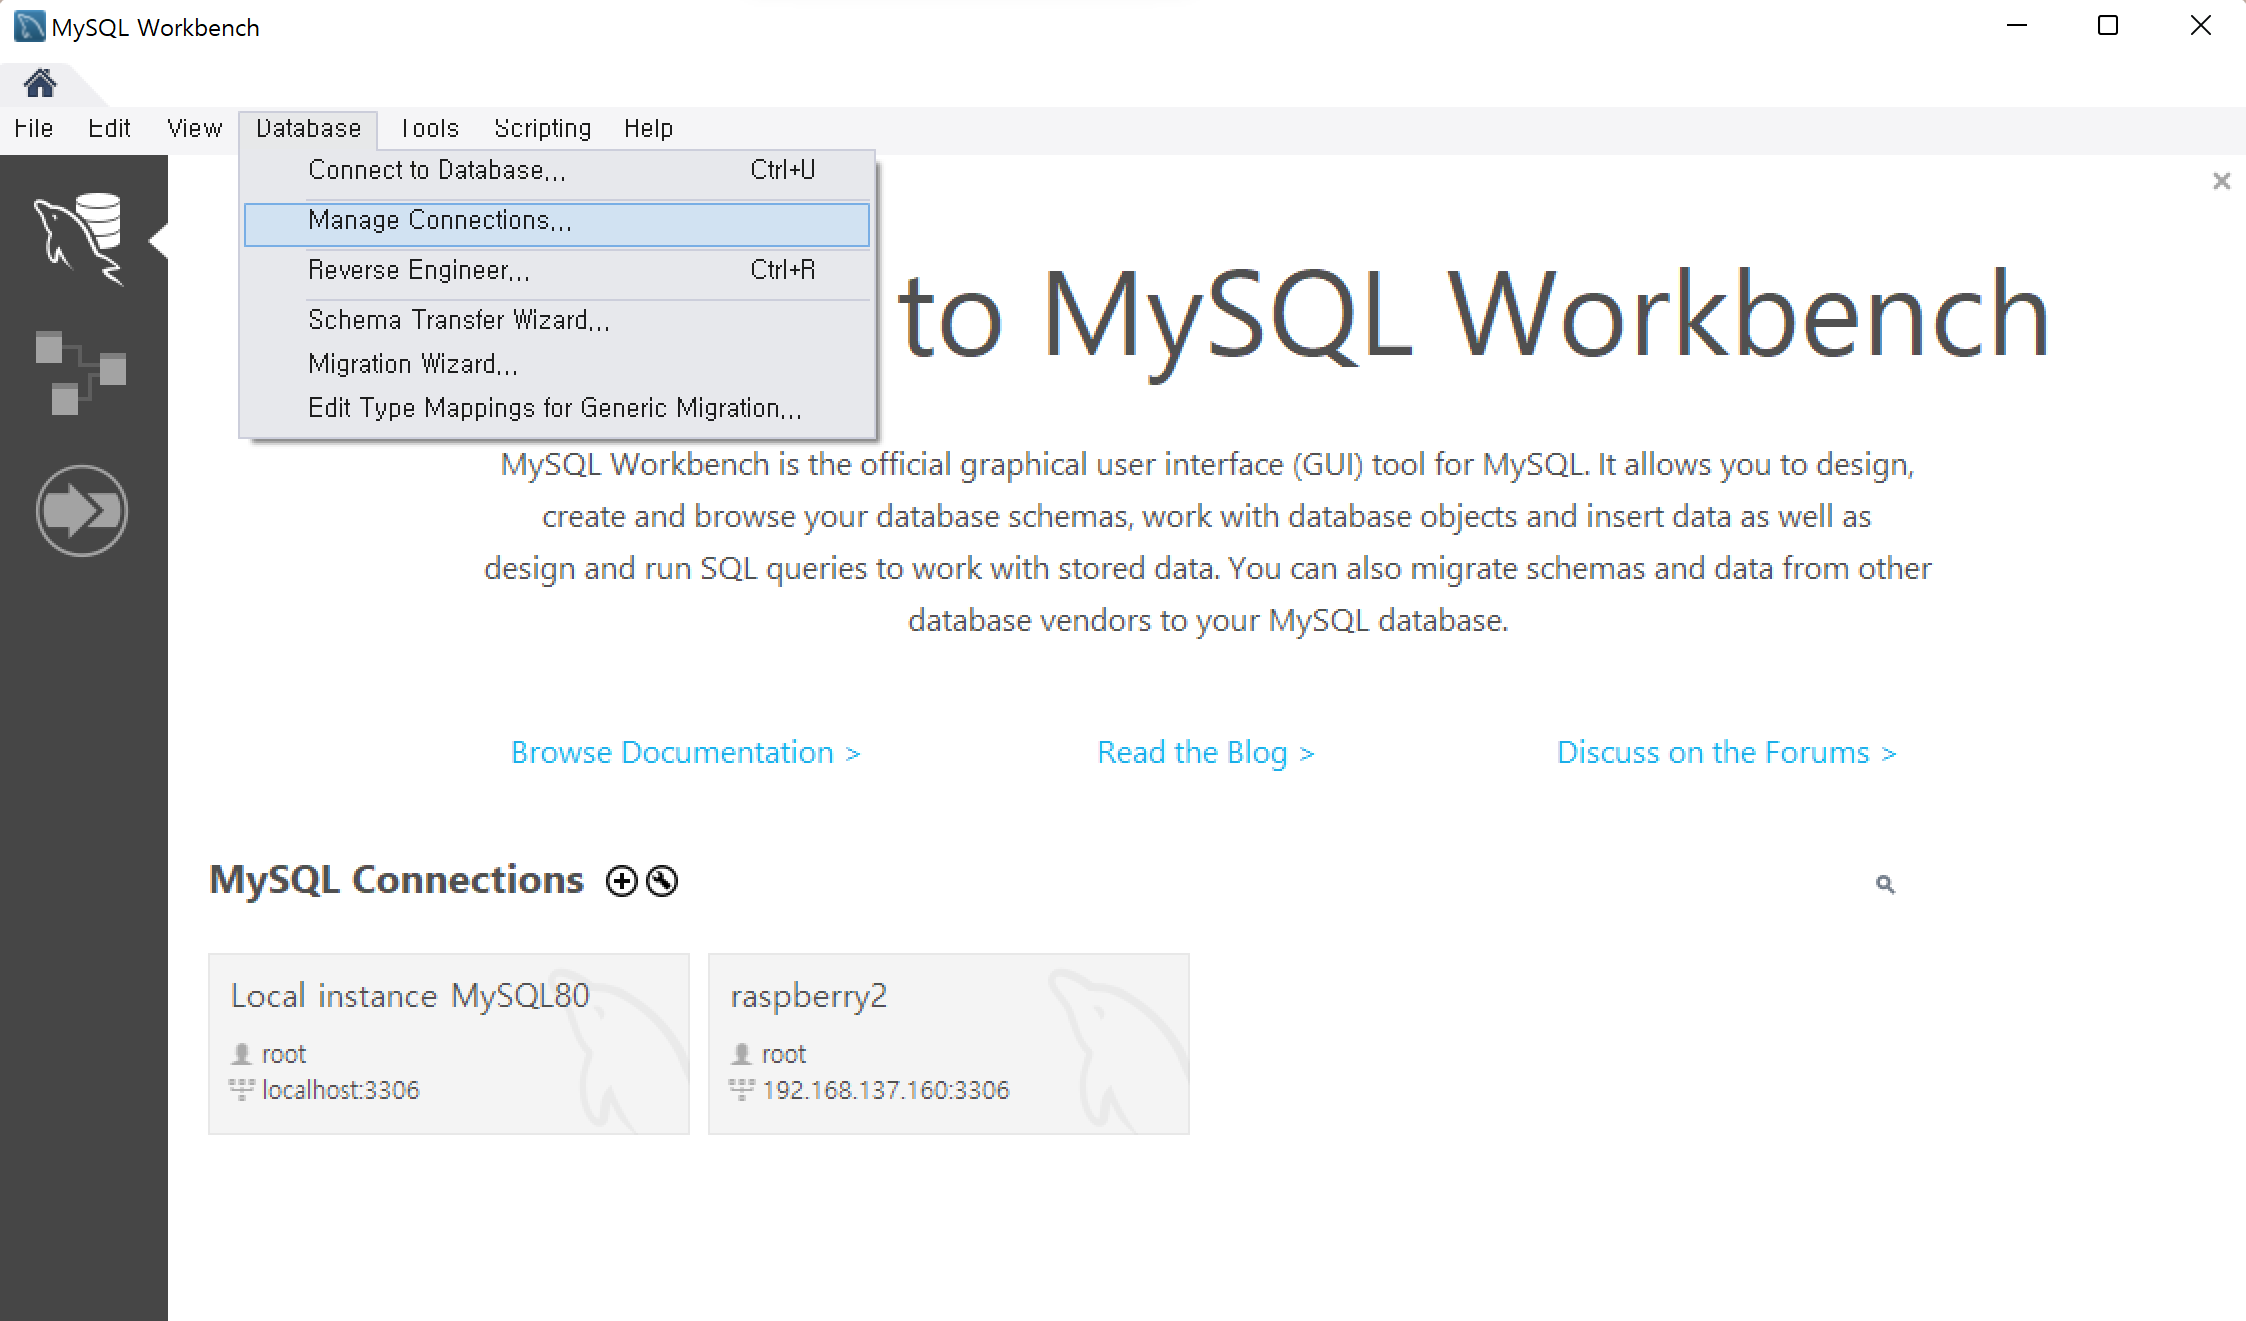Choose Connect to Database menu item
Screen dimensions: 2246x1321
(437, 171)
